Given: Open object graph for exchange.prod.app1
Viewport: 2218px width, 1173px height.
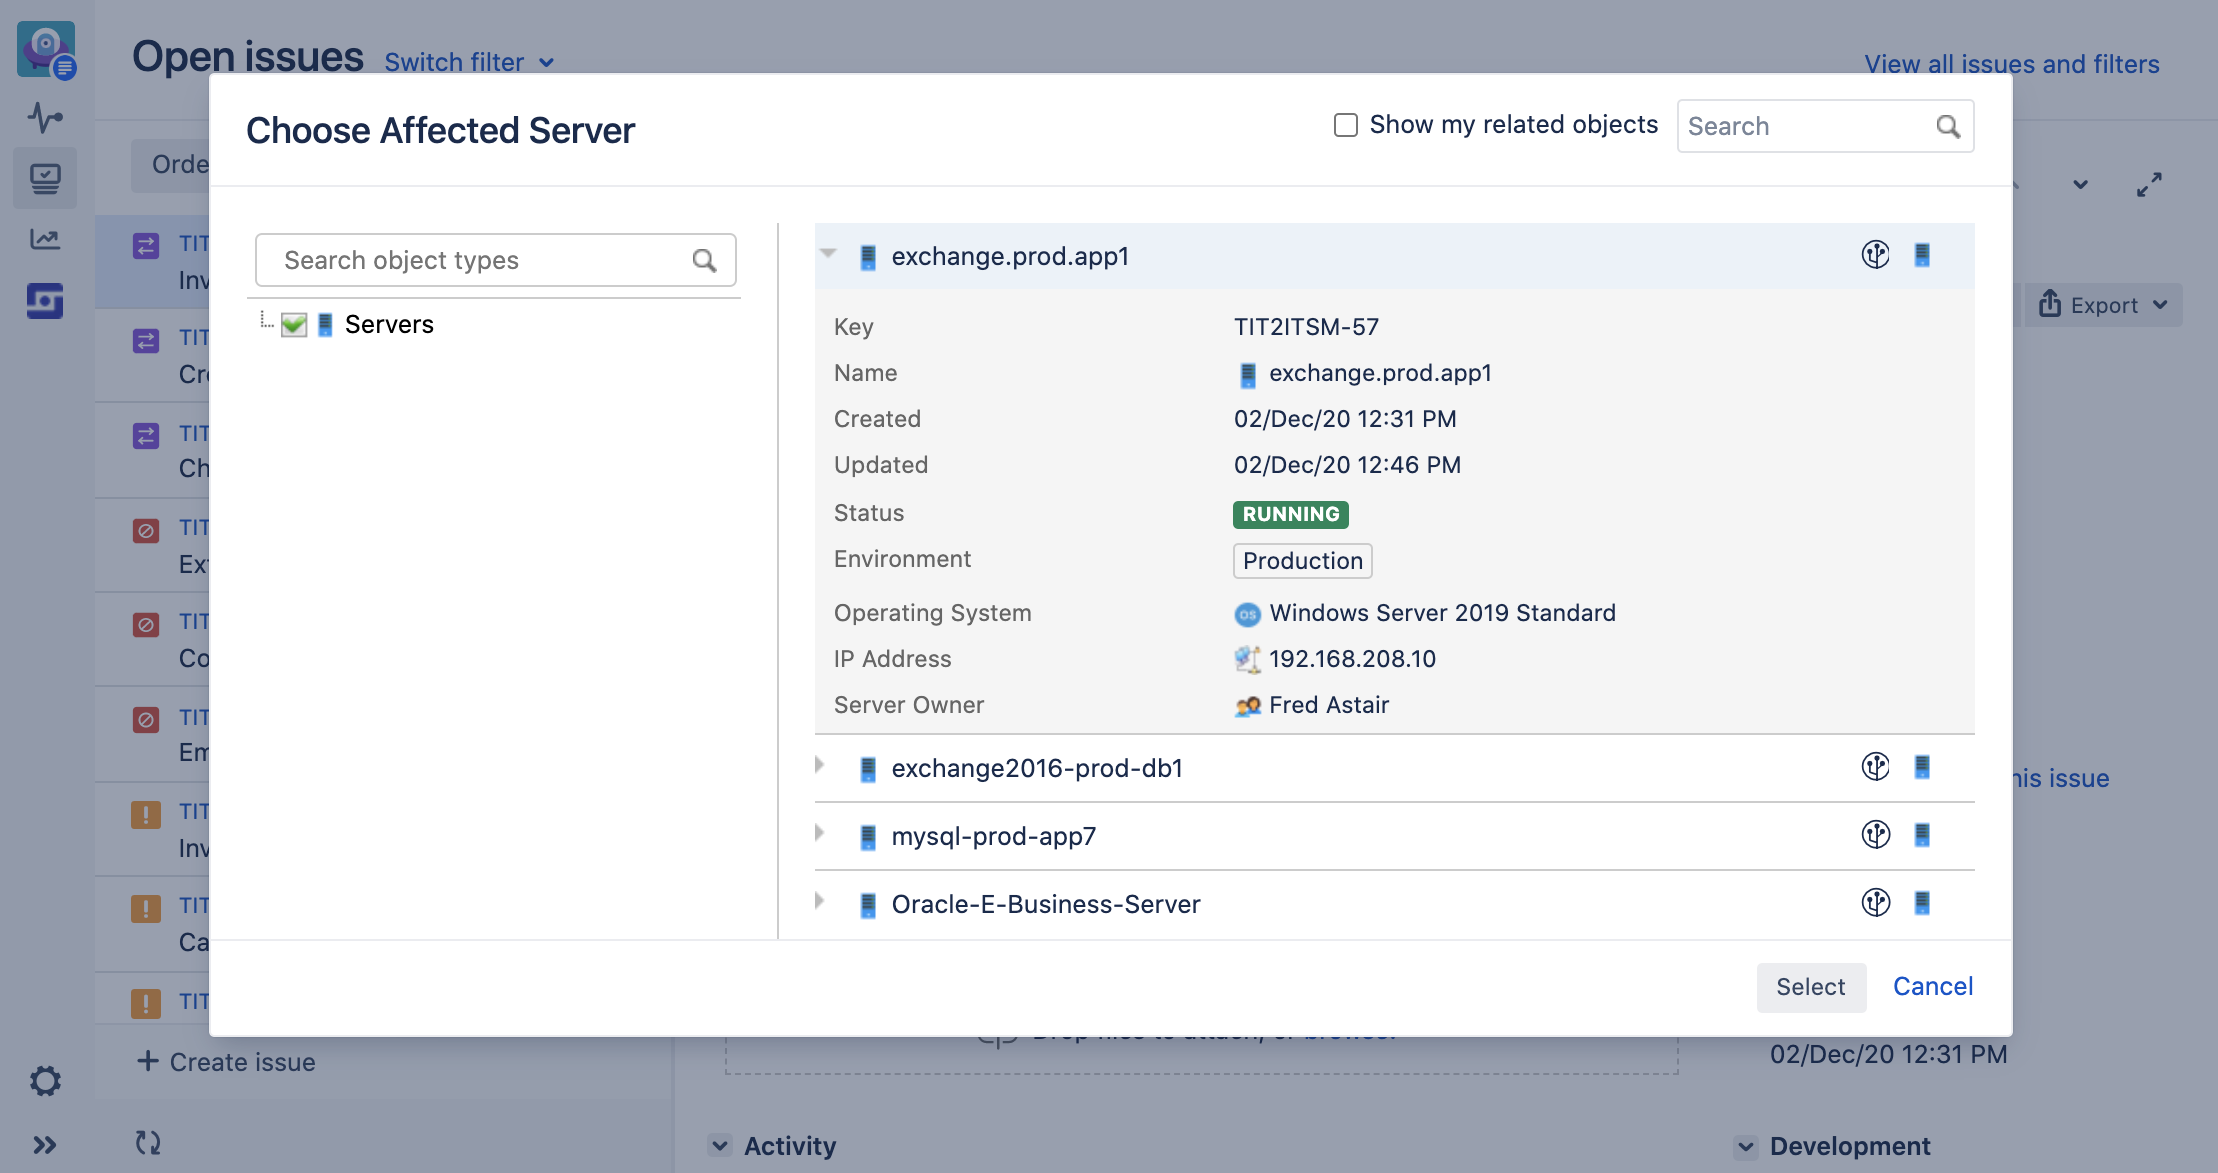Looking at the screenshot, I should point(1875,255).
